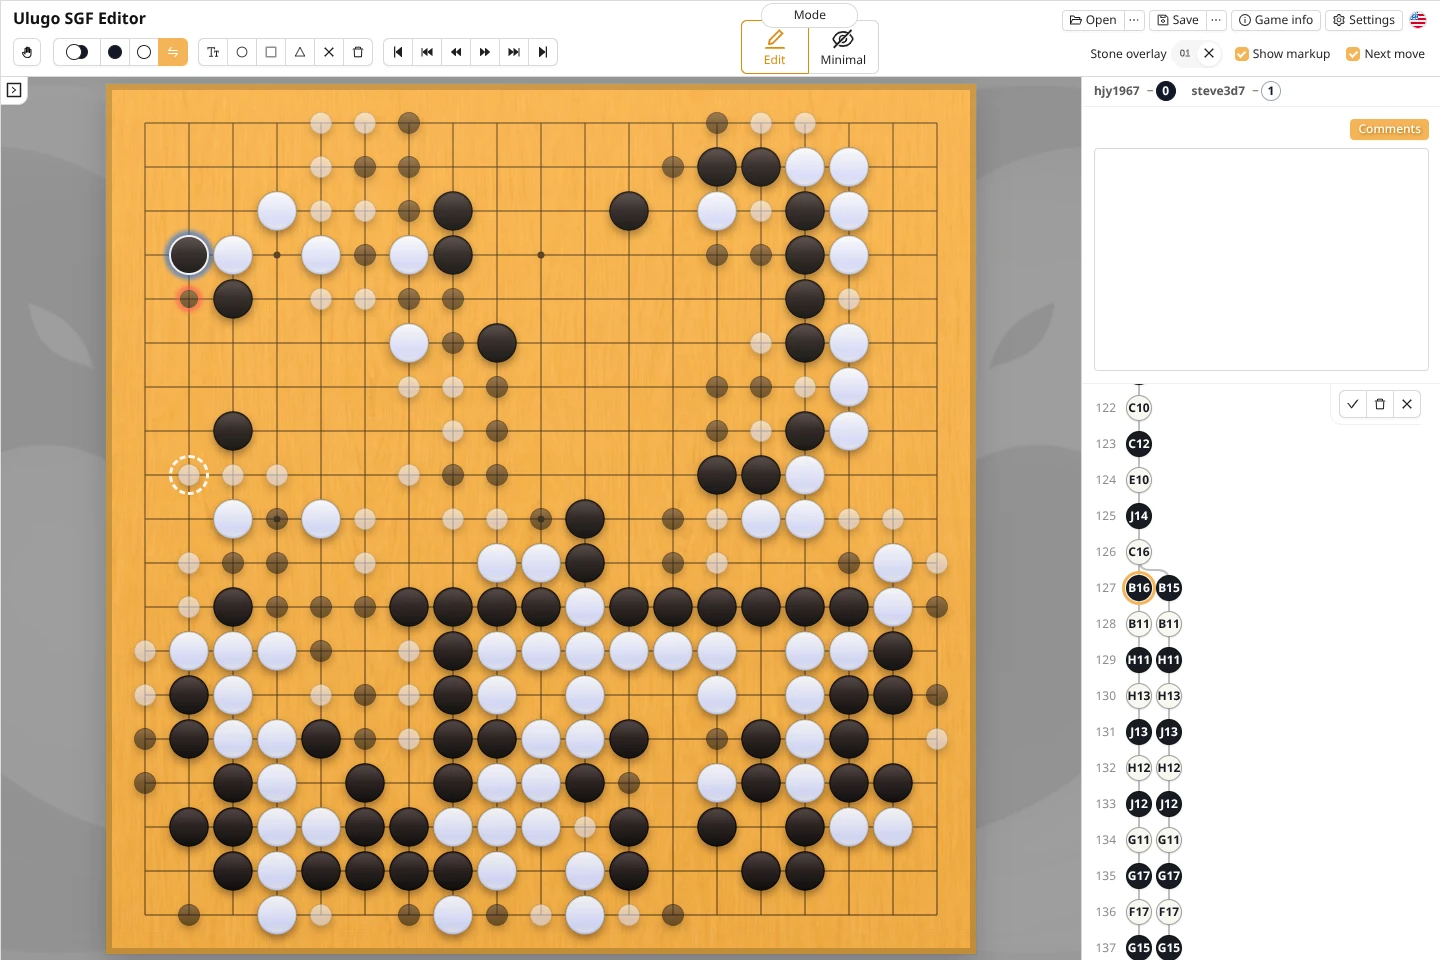This screenshot has width=1440, height=960.
Task: Expand the Open options menu
Action: click(x=1134, y=20)
